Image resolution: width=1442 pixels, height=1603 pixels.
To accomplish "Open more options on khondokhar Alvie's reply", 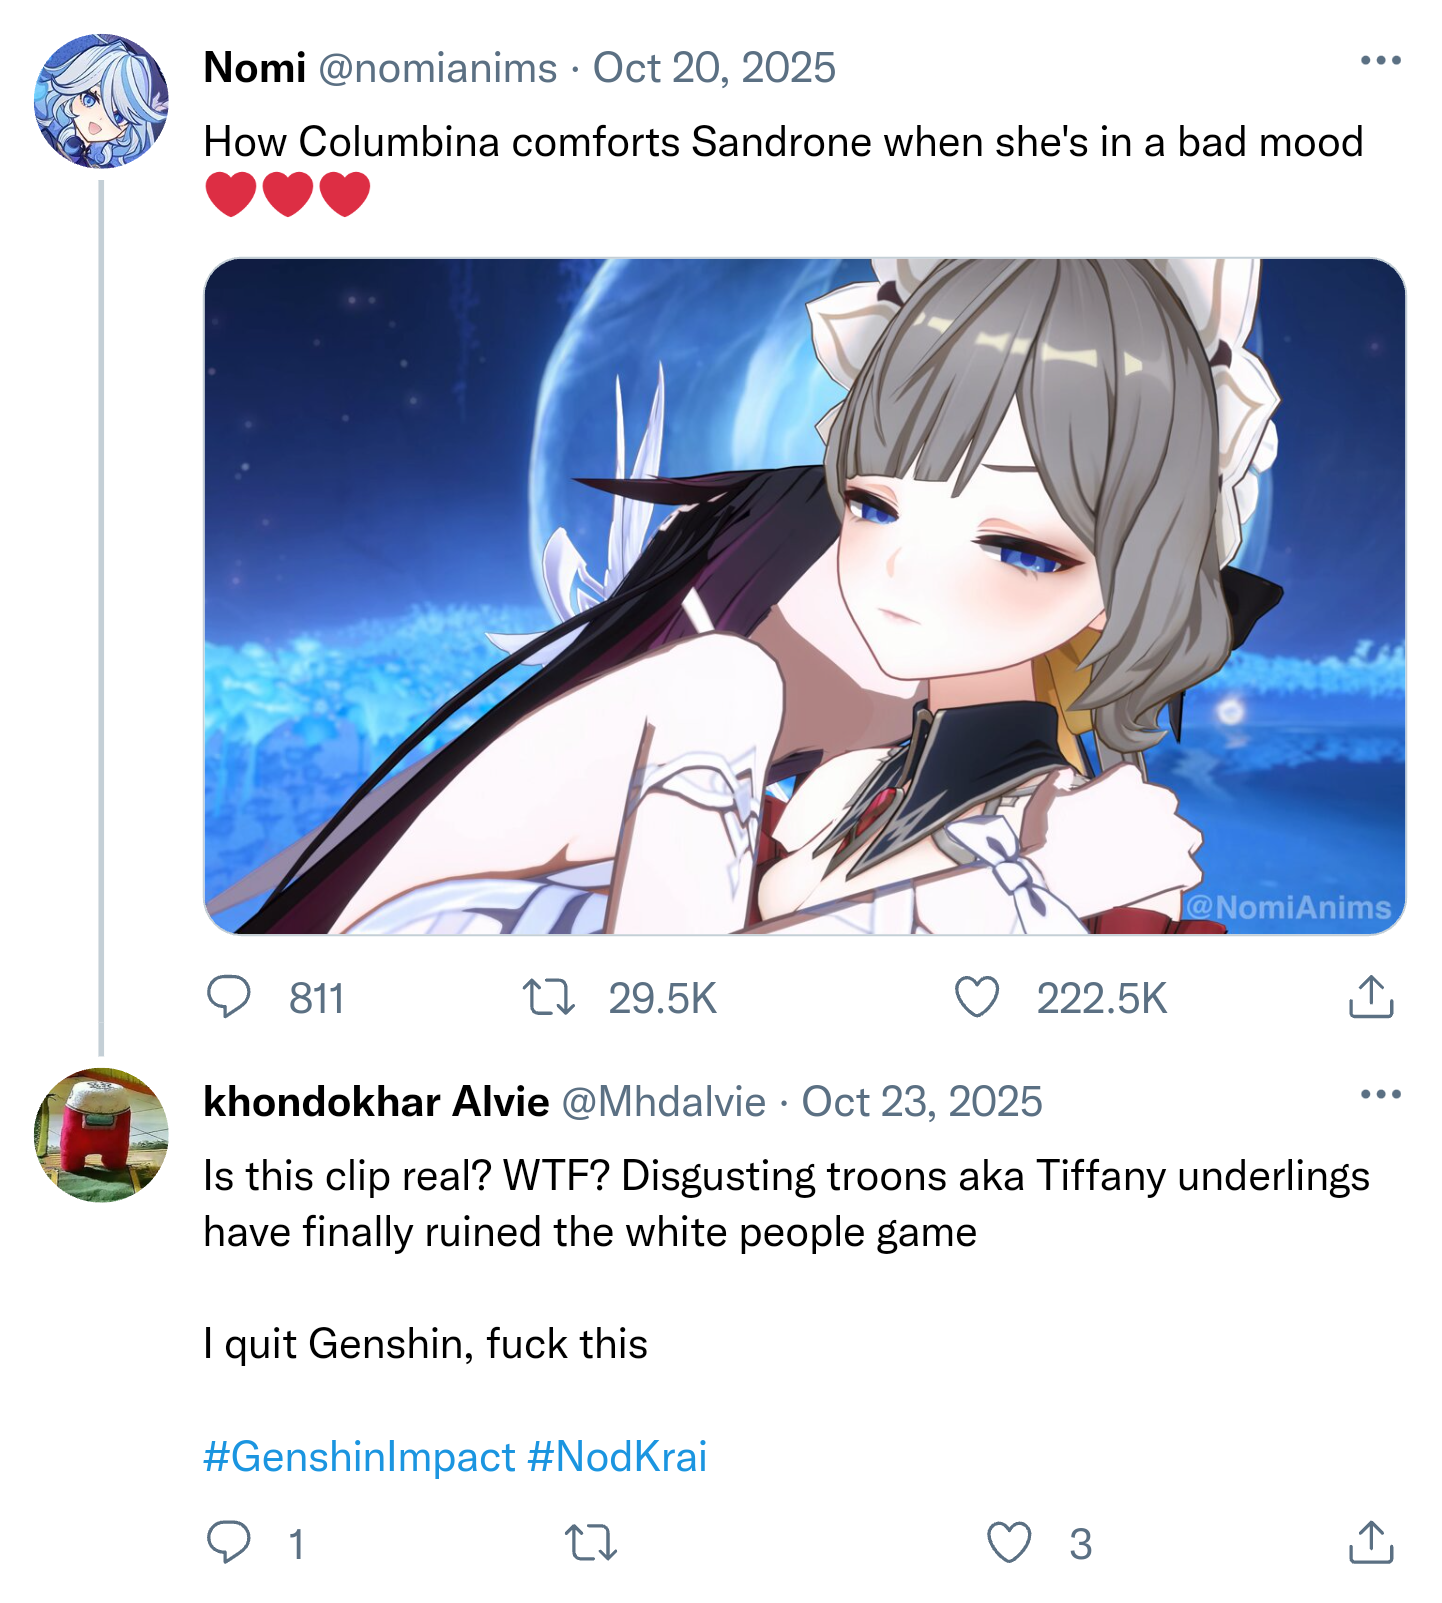I will tap(1381, 1094).
